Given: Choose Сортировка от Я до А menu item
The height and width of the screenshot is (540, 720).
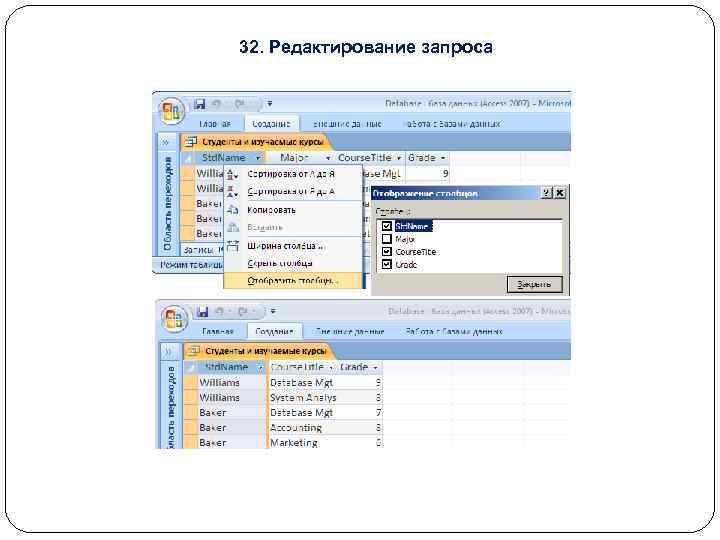Looking at the screenshot, I should coord(293,191).
